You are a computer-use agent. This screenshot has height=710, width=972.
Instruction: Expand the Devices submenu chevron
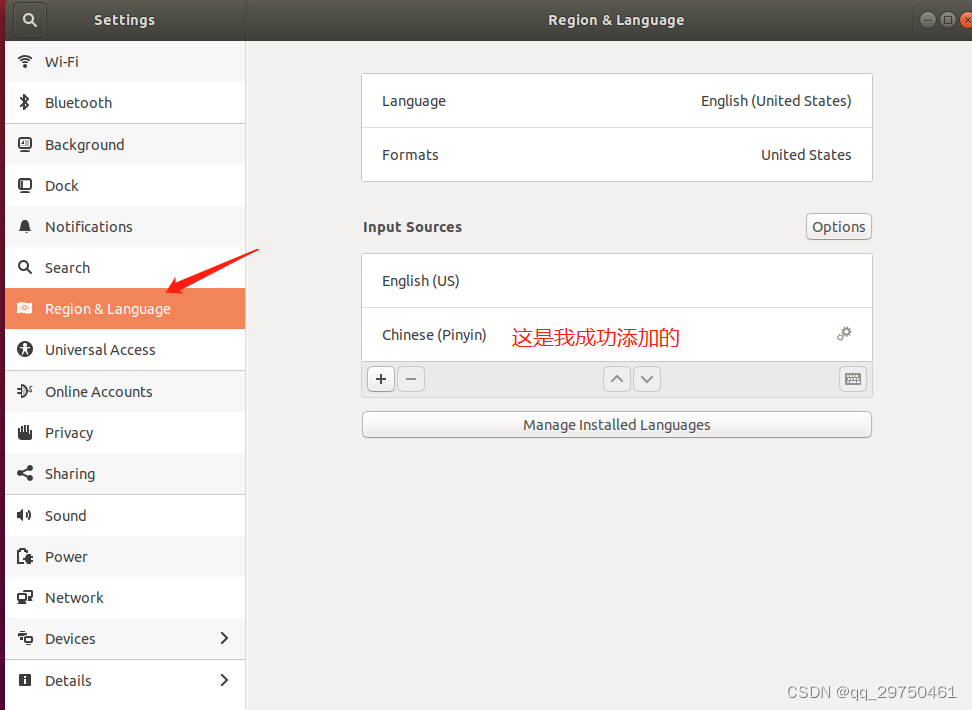[x=224, y=638]
